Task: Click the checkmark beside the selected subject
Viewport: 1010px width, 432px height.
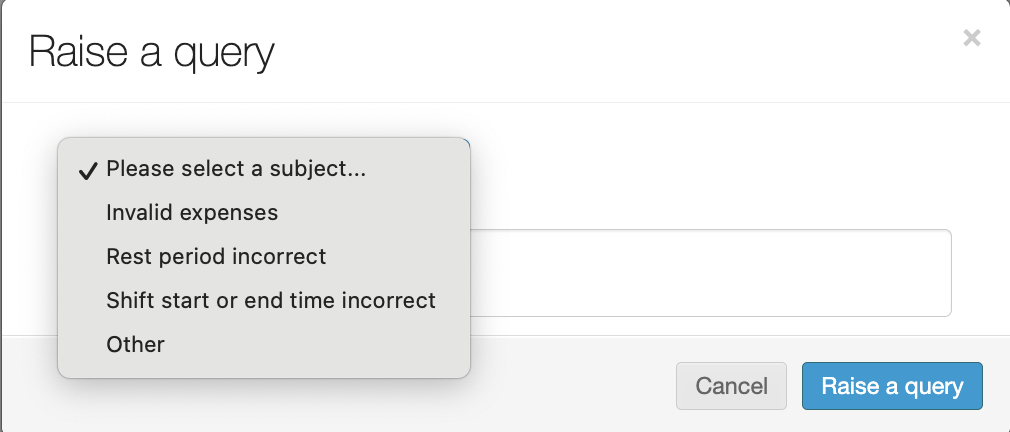Action: (87, 170)
